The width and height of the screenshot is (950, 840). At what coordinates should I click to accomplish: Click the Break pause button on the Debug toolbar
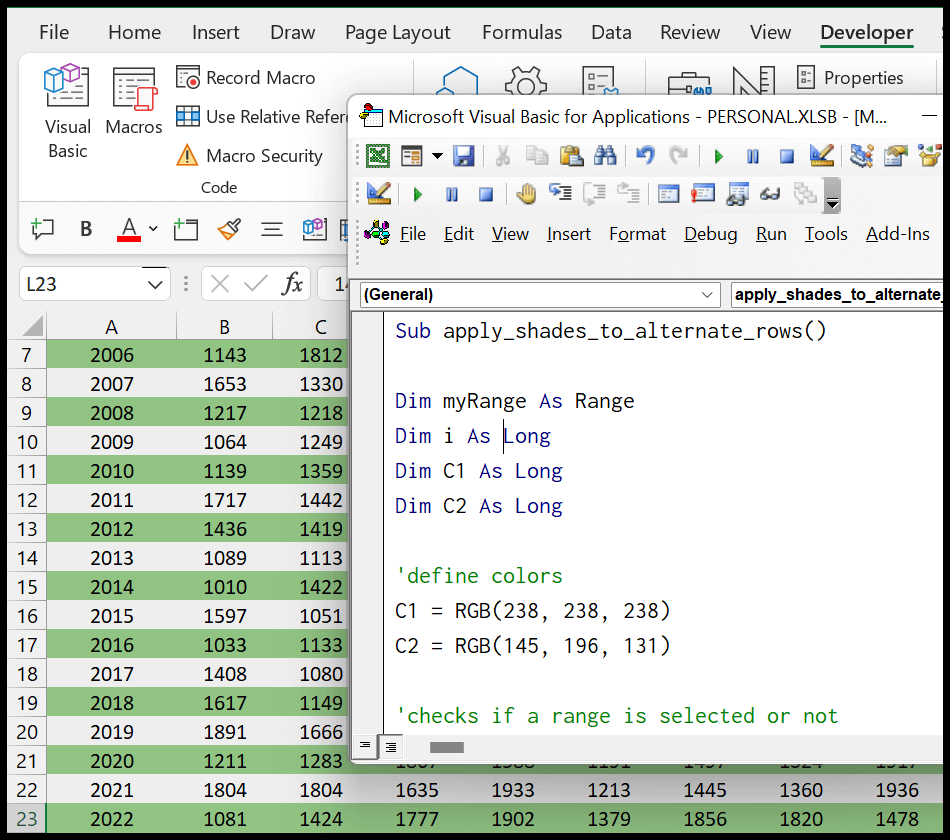[451, 195]
